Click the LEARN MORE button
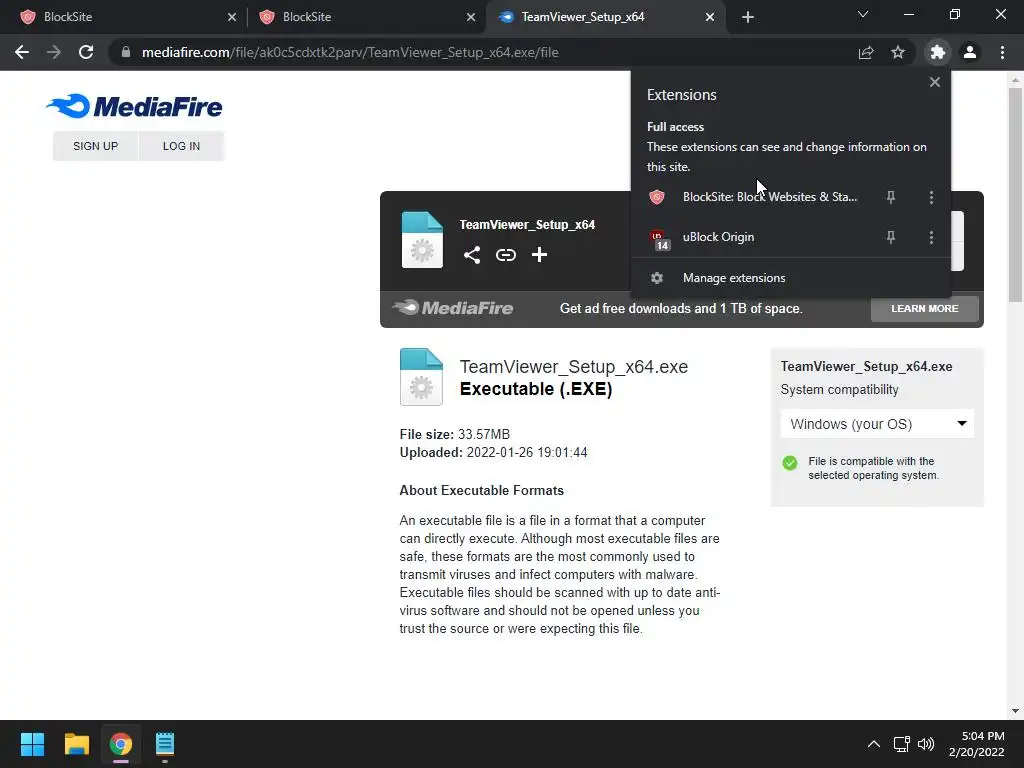 [x=925, y=308]
